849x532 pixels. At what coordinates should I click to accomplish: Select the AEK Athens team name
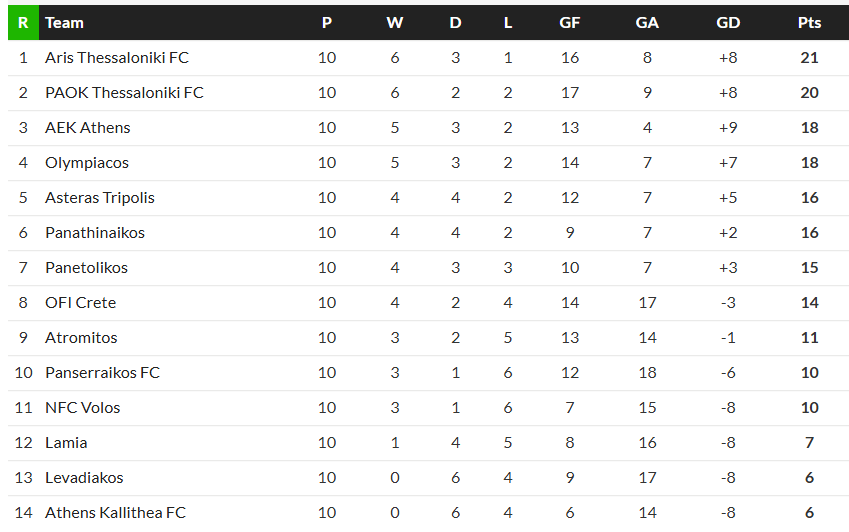[x=88, y=128]
